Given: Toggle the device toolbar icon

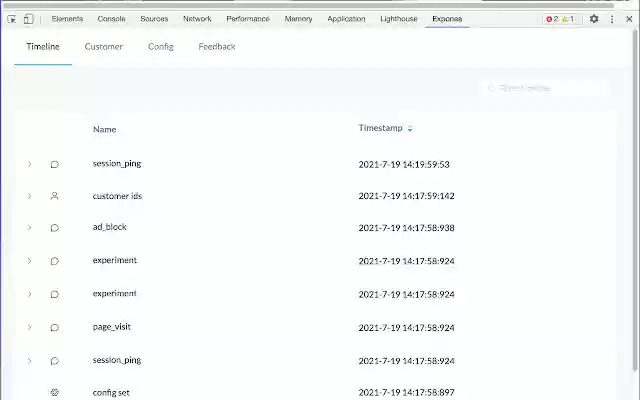Looking at the screenshot, I should (28, 19).
